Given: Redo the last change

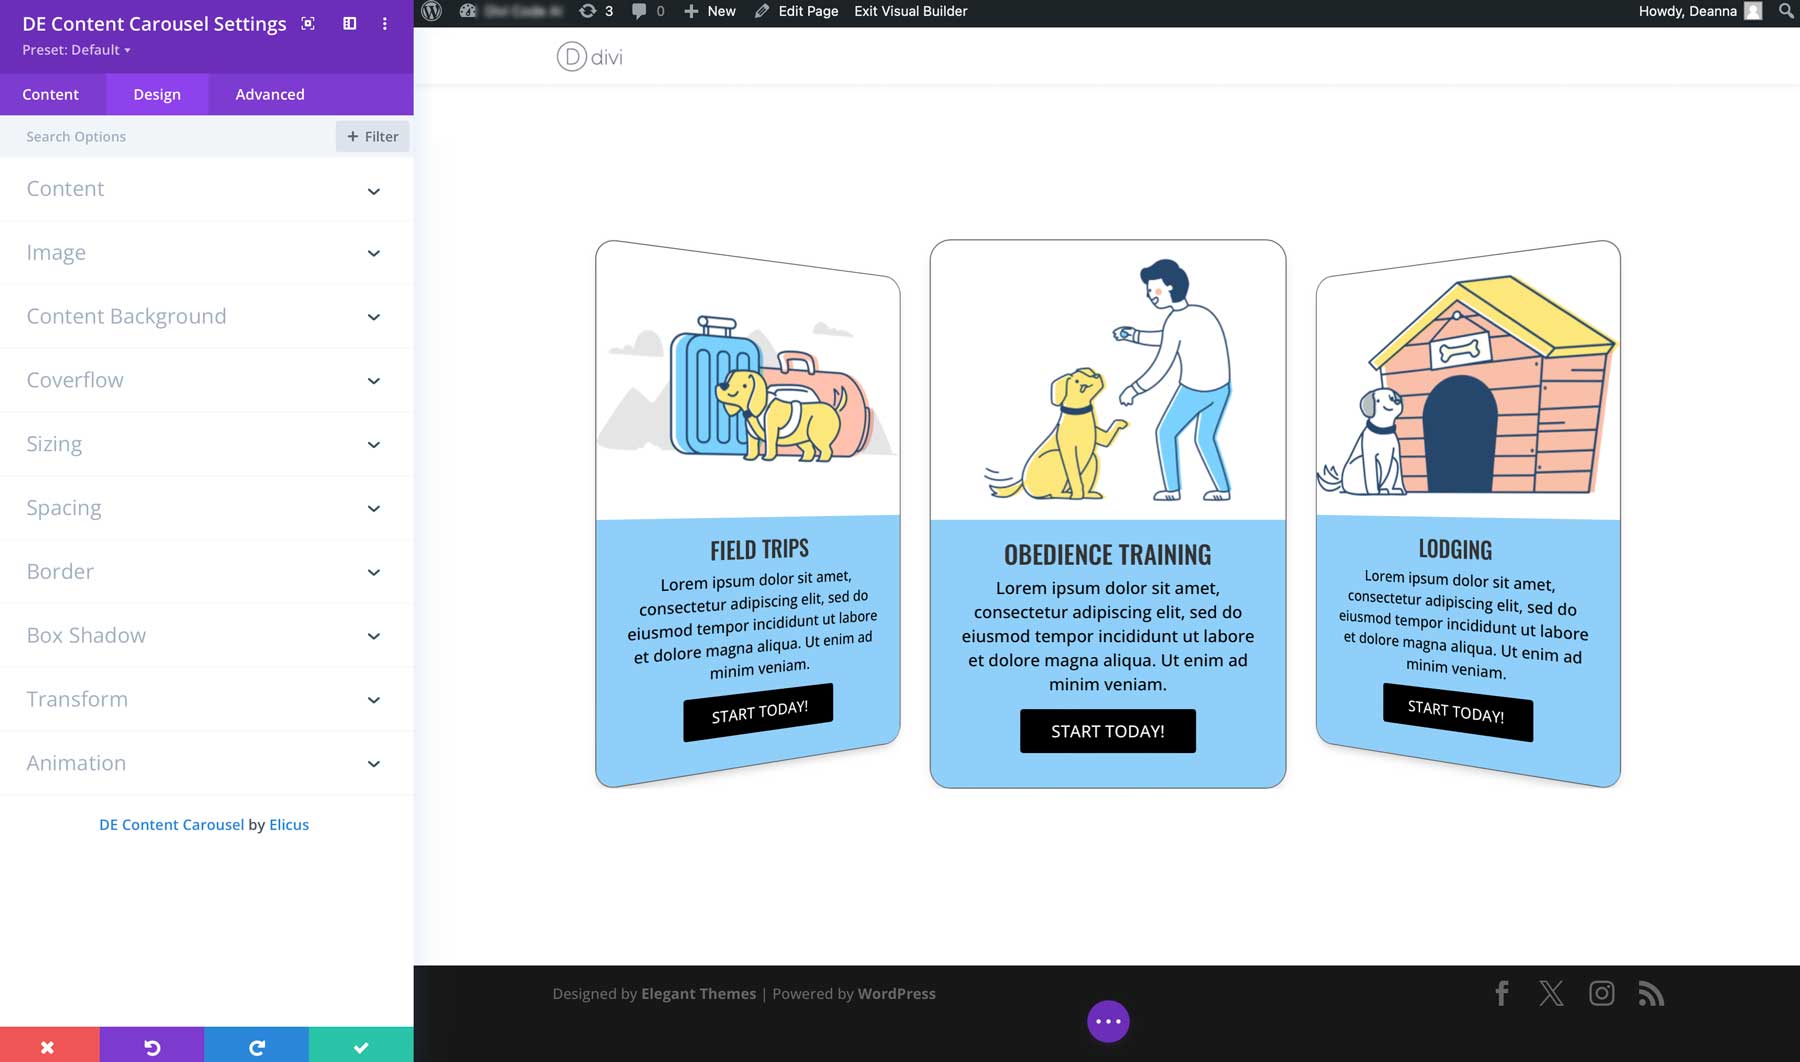Looking at the screenshot, I should [256, 1045].
